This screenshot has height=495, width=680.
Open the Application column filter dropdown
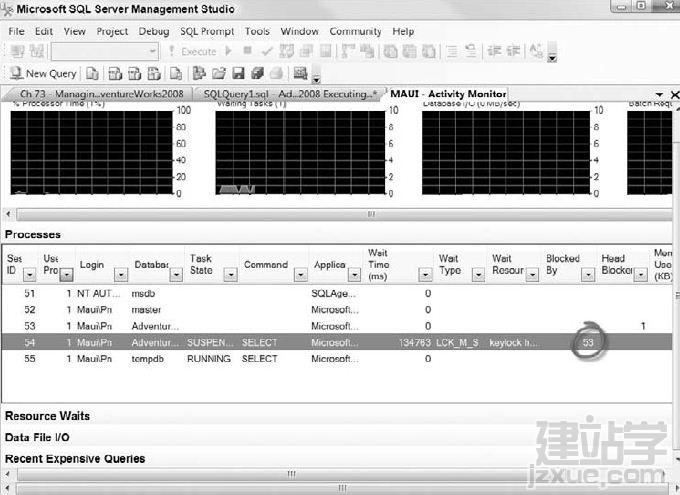(355, 275)
